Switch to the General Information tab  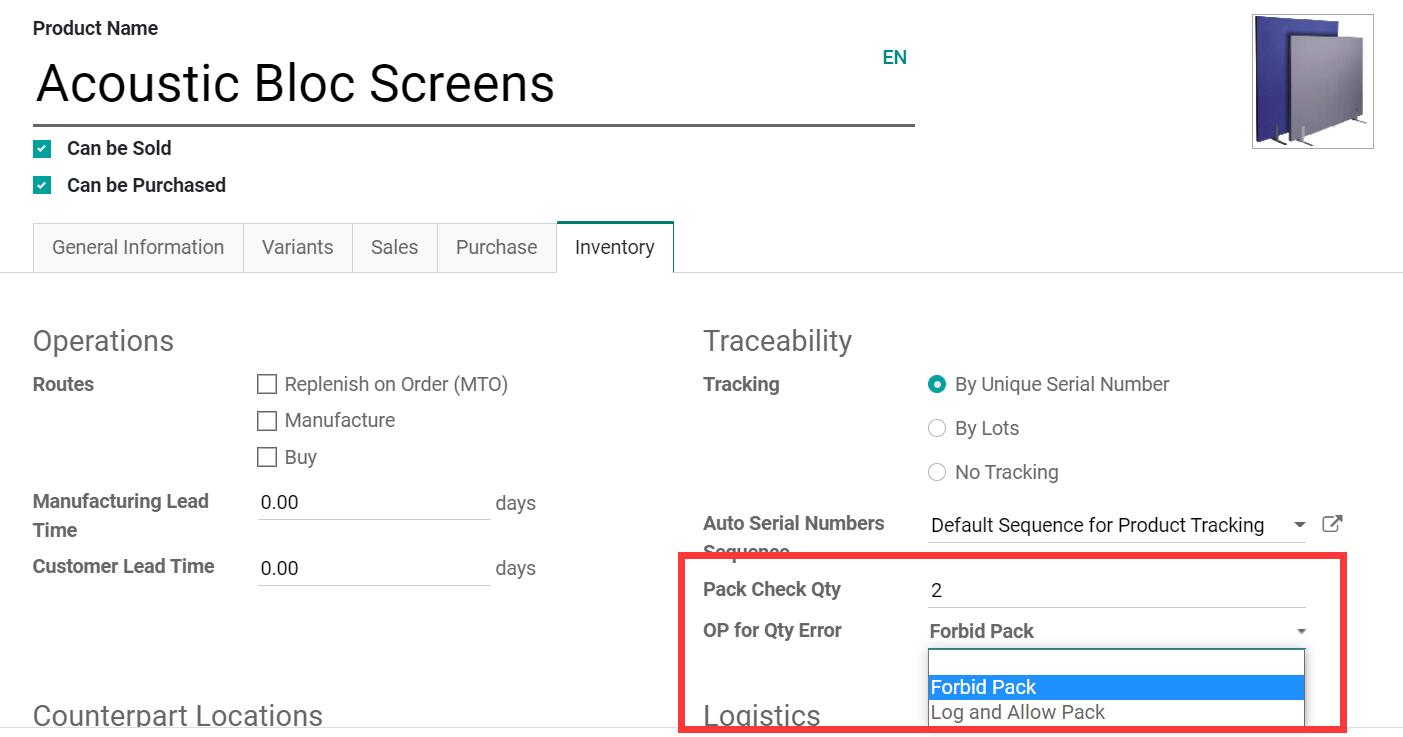click(138, 248)
